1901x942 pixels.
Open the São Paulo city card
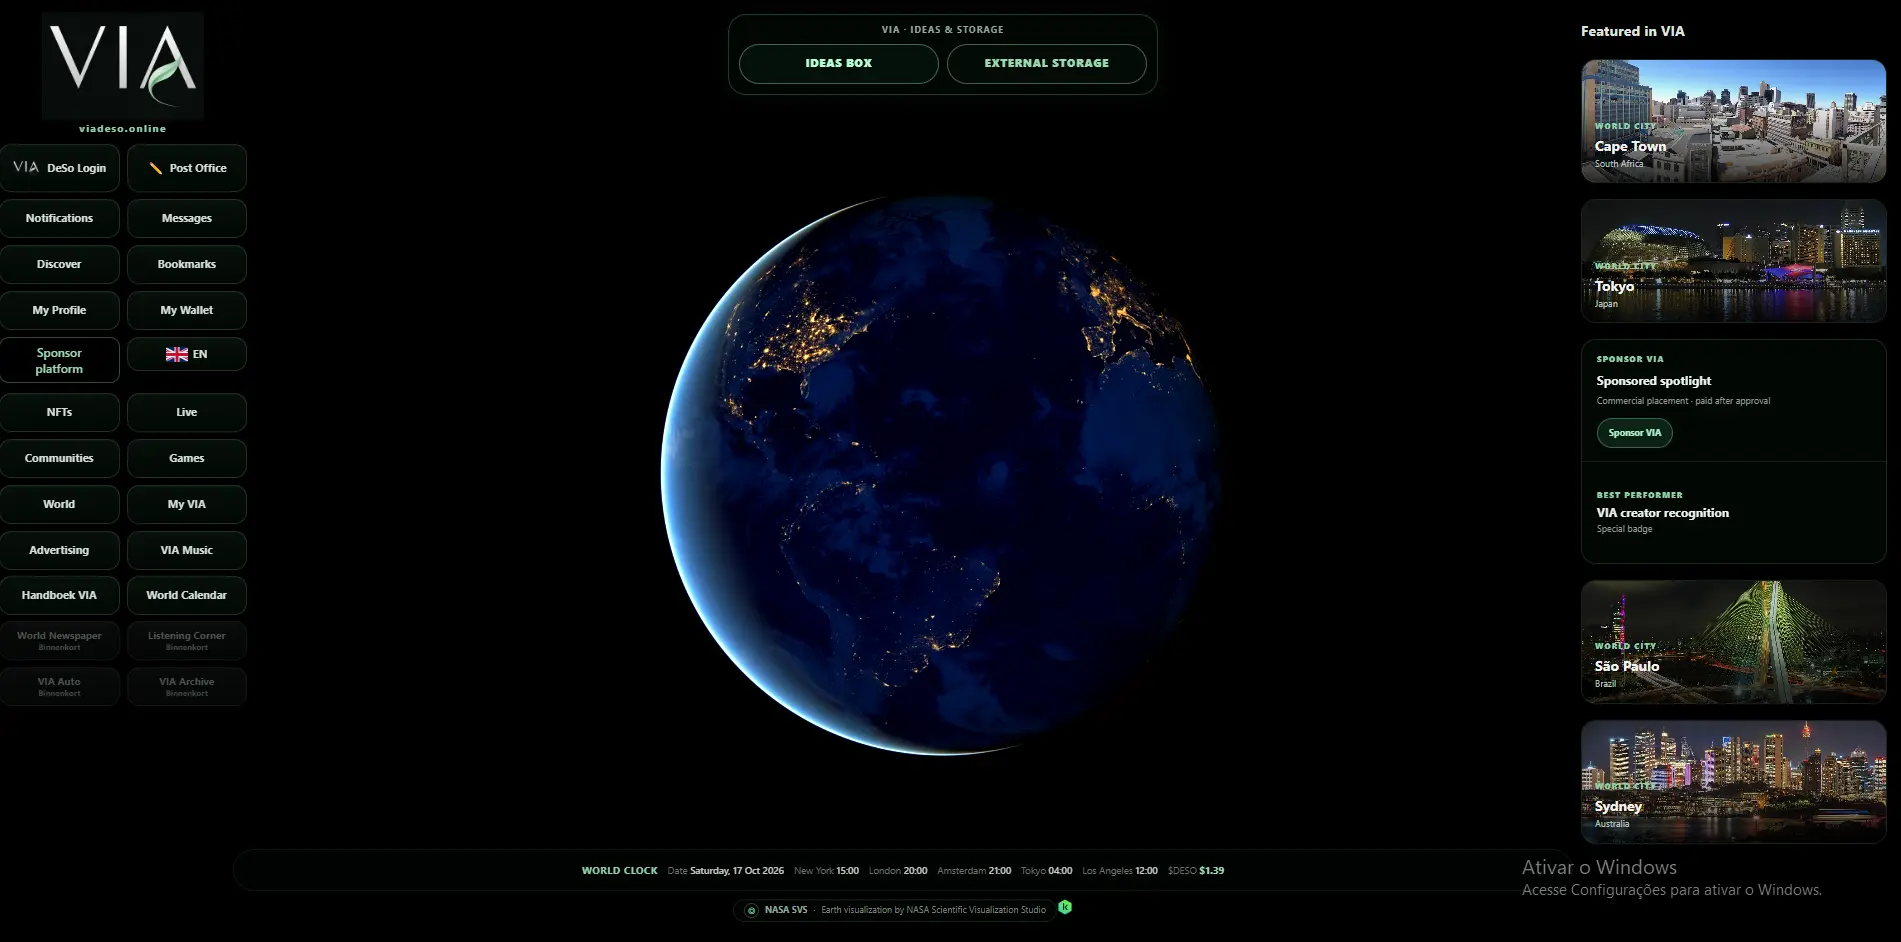(x=1734, y=642)
